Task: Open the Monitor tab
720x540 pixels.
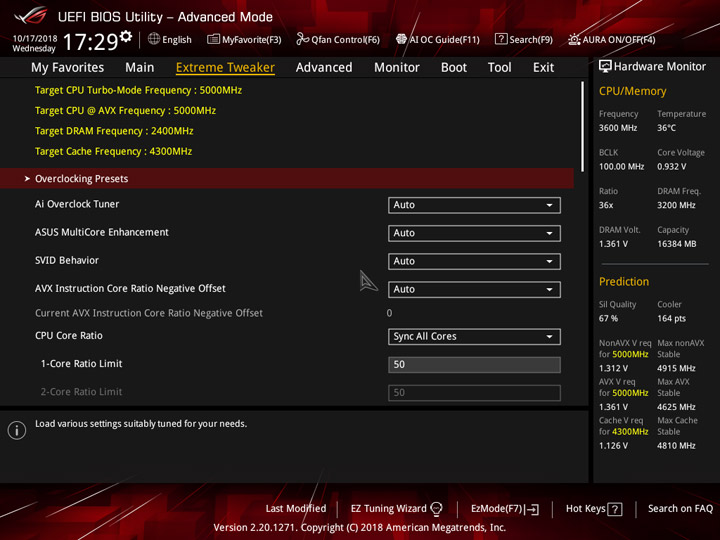Action: coord(397,68)
